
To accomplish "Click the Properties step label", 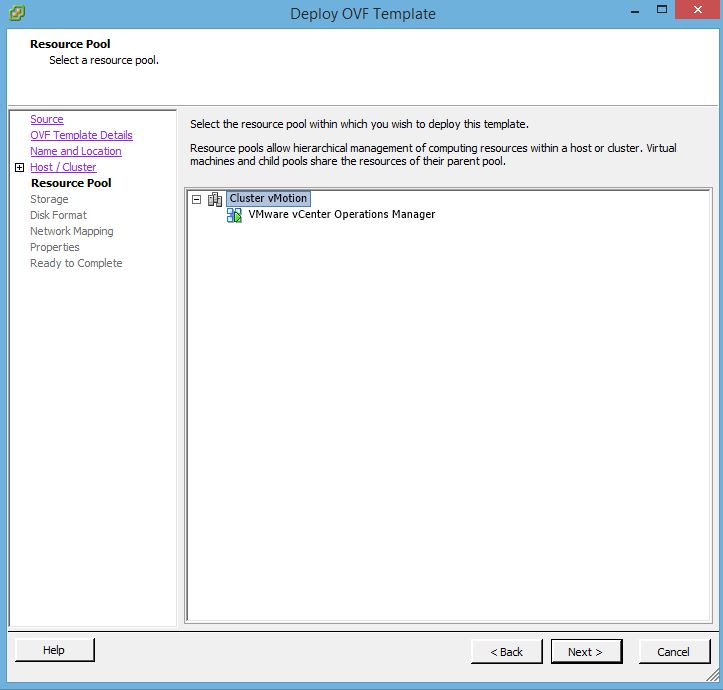I will [55, 247].
